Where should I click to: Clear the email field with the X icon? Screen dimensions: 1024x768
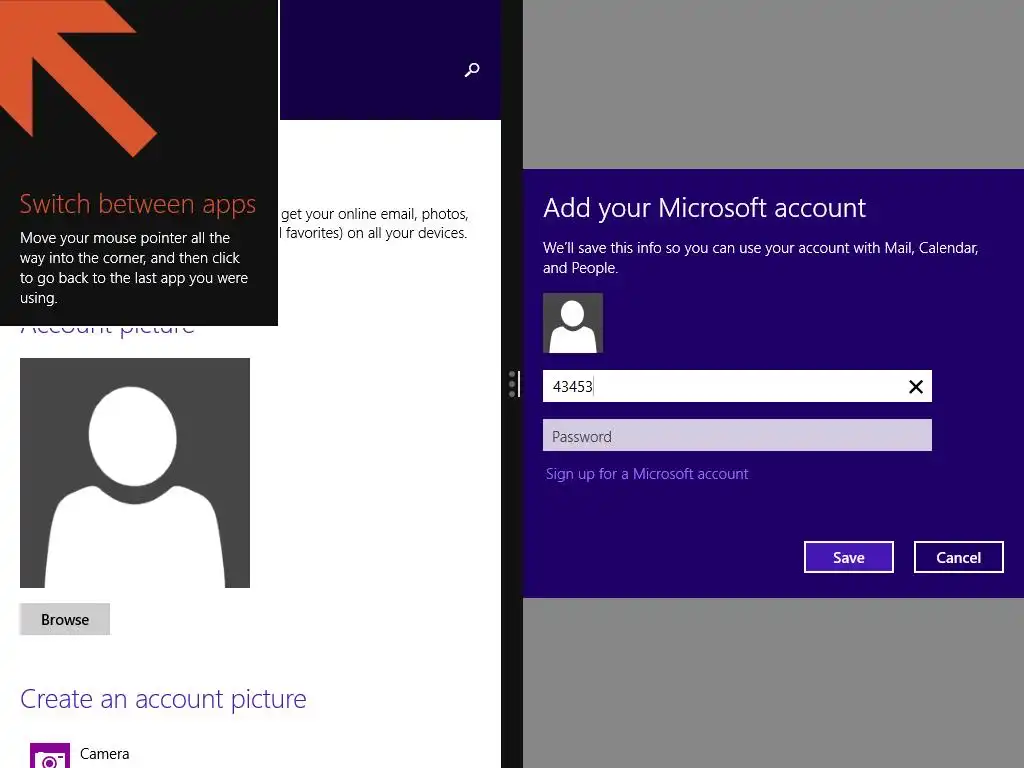916,387
